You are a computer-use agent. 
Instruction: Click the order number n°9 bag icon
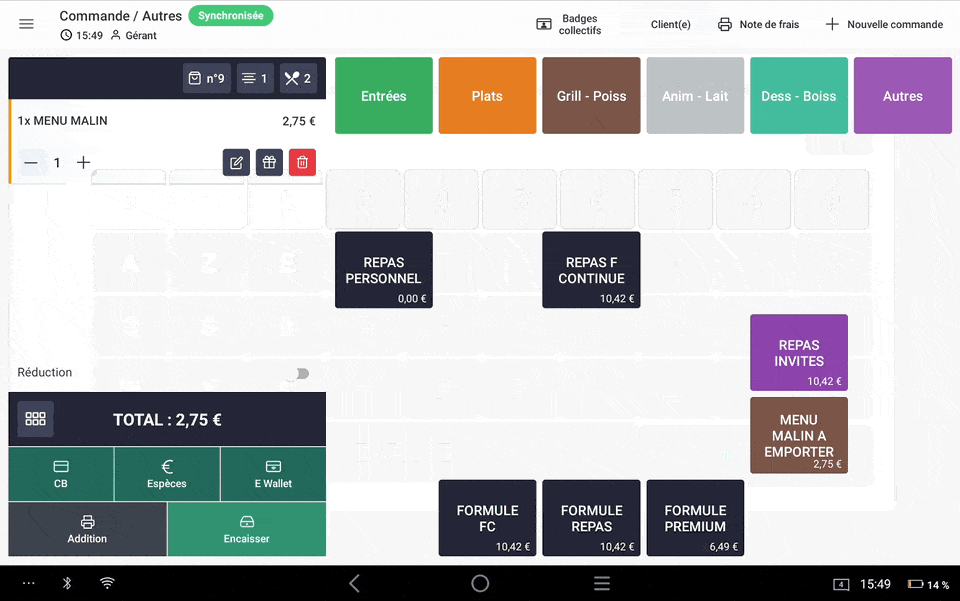(207, 78)
